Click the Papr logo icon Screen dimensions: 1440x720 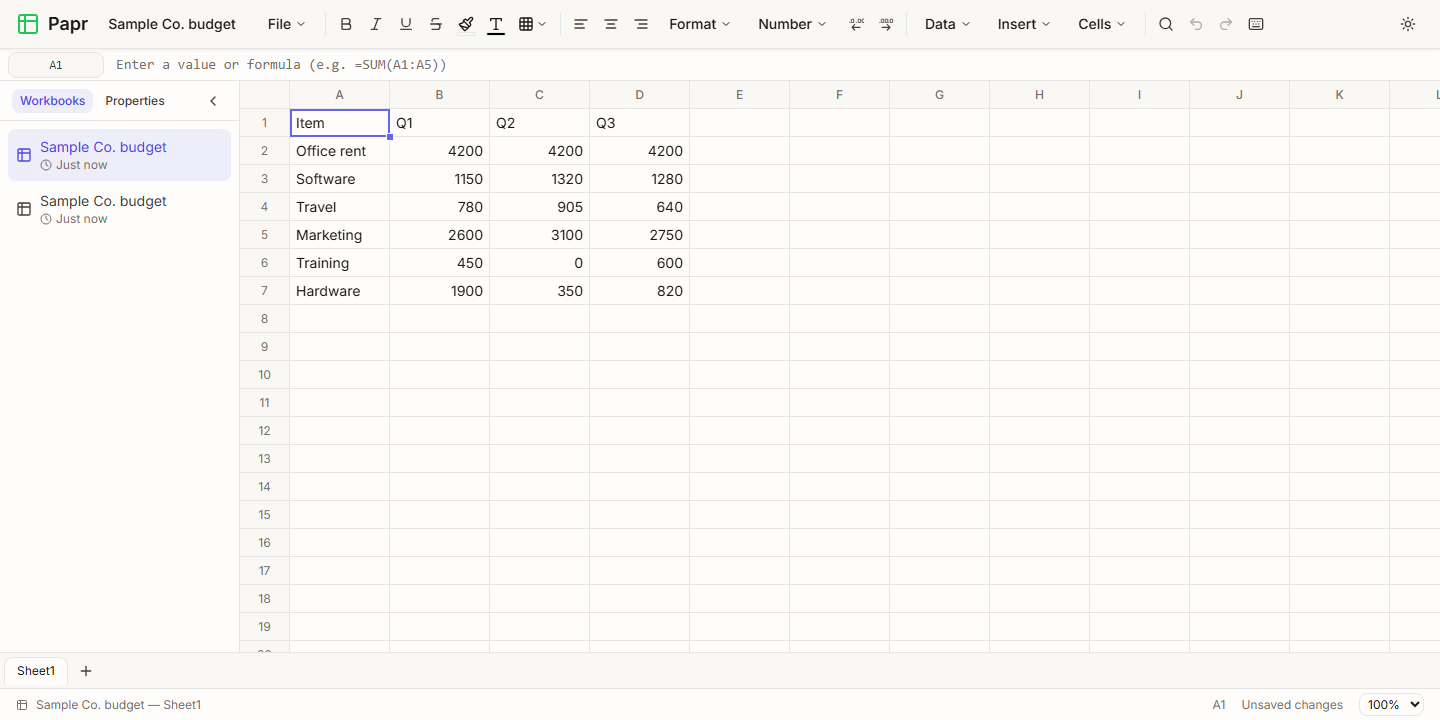coord(28,24)
